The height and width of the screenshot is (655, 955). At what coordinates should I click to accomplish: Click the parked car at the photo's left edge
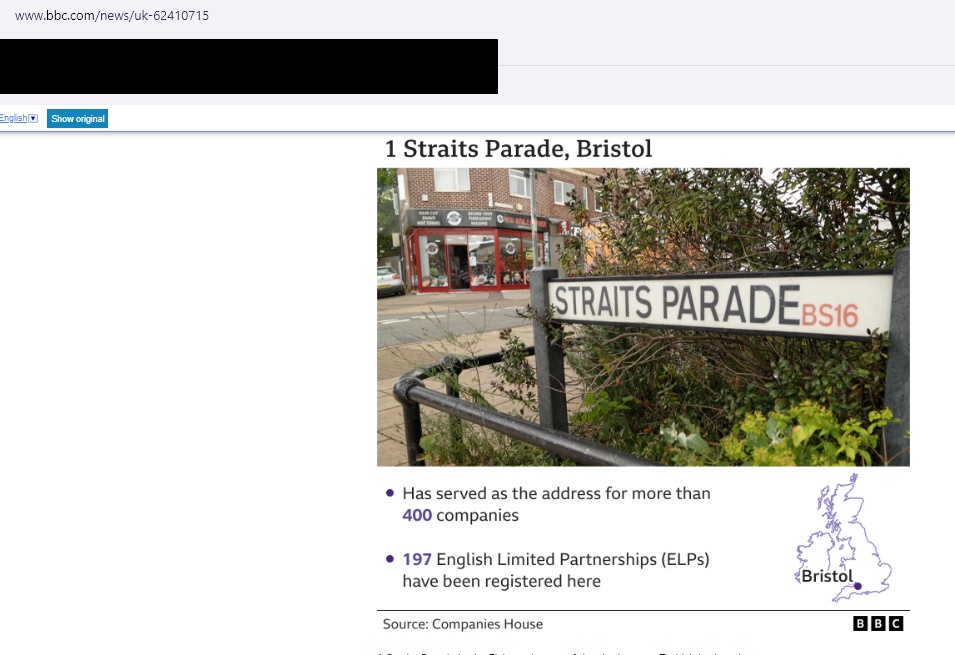click(x=389, y=280)
